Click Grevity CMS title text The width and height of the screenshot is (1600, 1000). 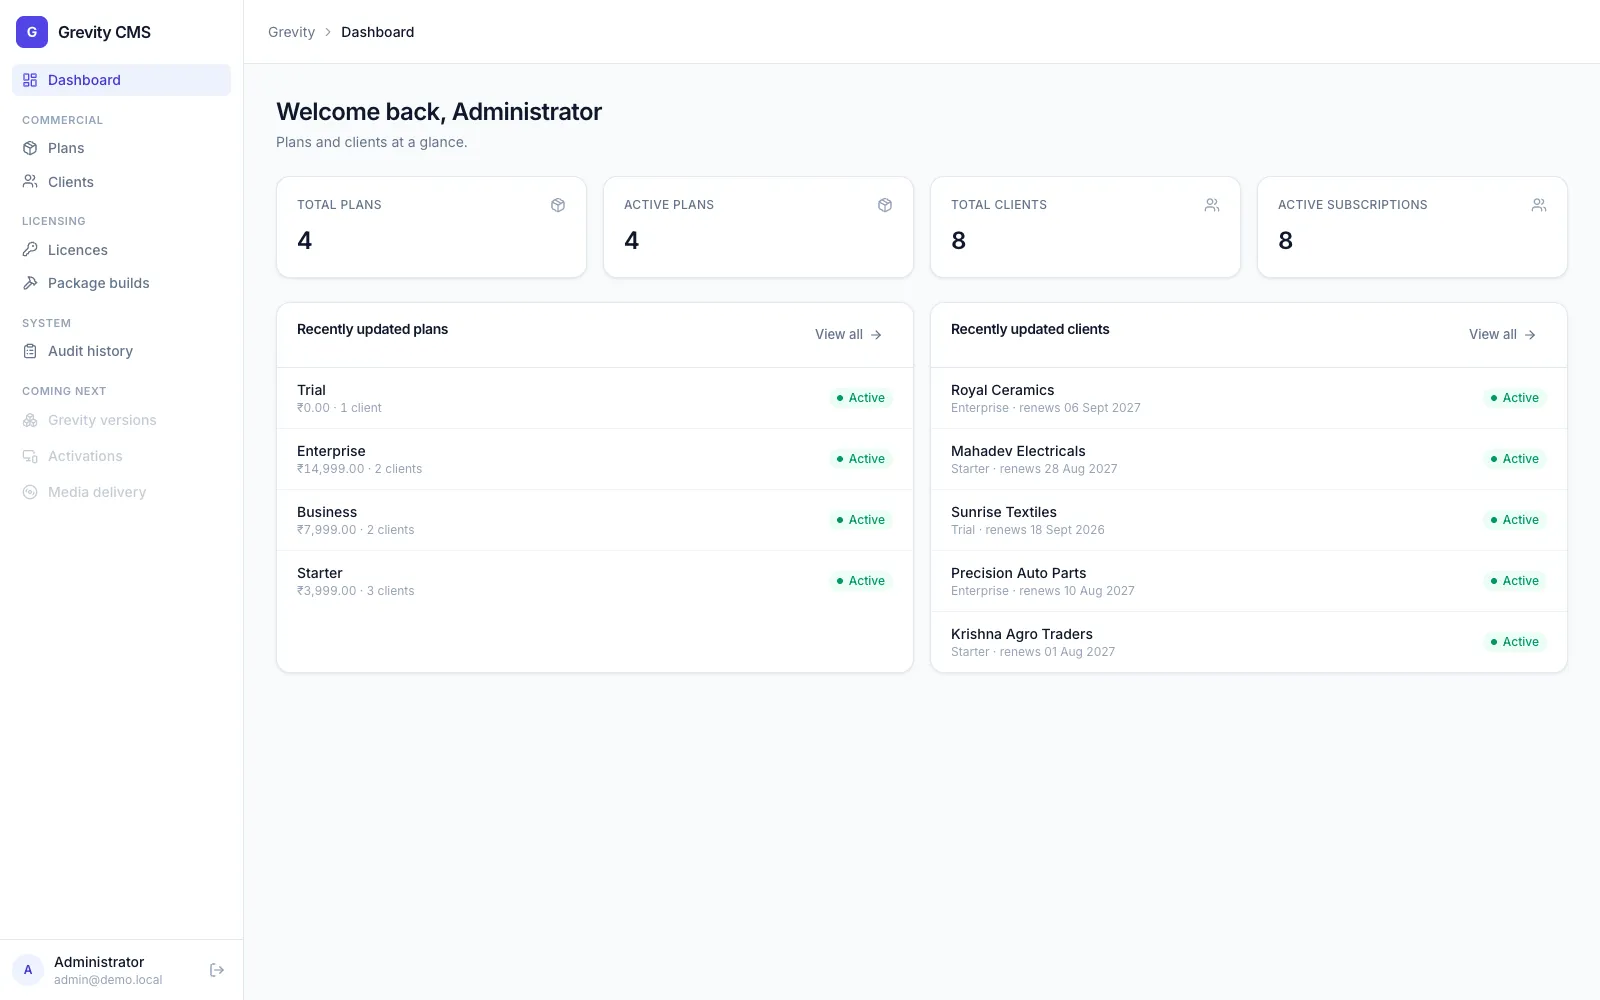coord(104,32)
